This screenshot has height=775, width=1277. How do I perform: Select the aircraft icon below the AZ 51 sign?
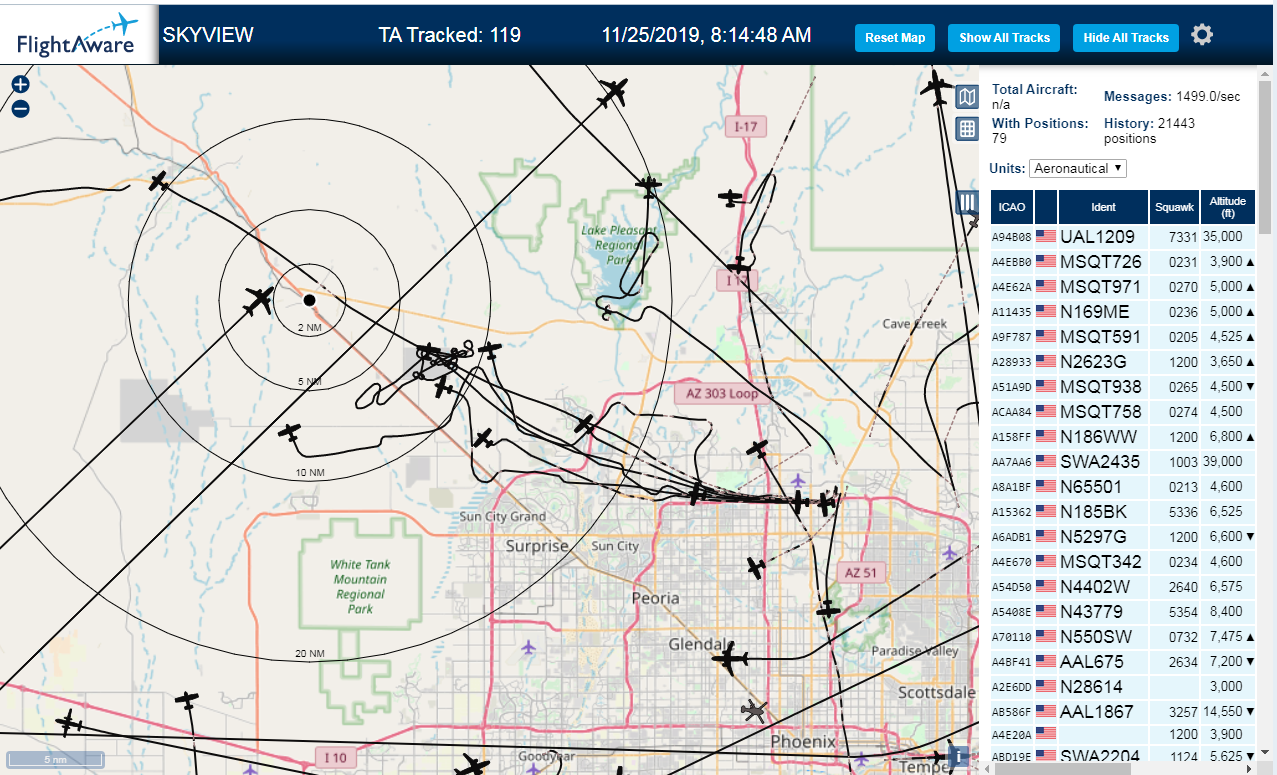(828, 608)
